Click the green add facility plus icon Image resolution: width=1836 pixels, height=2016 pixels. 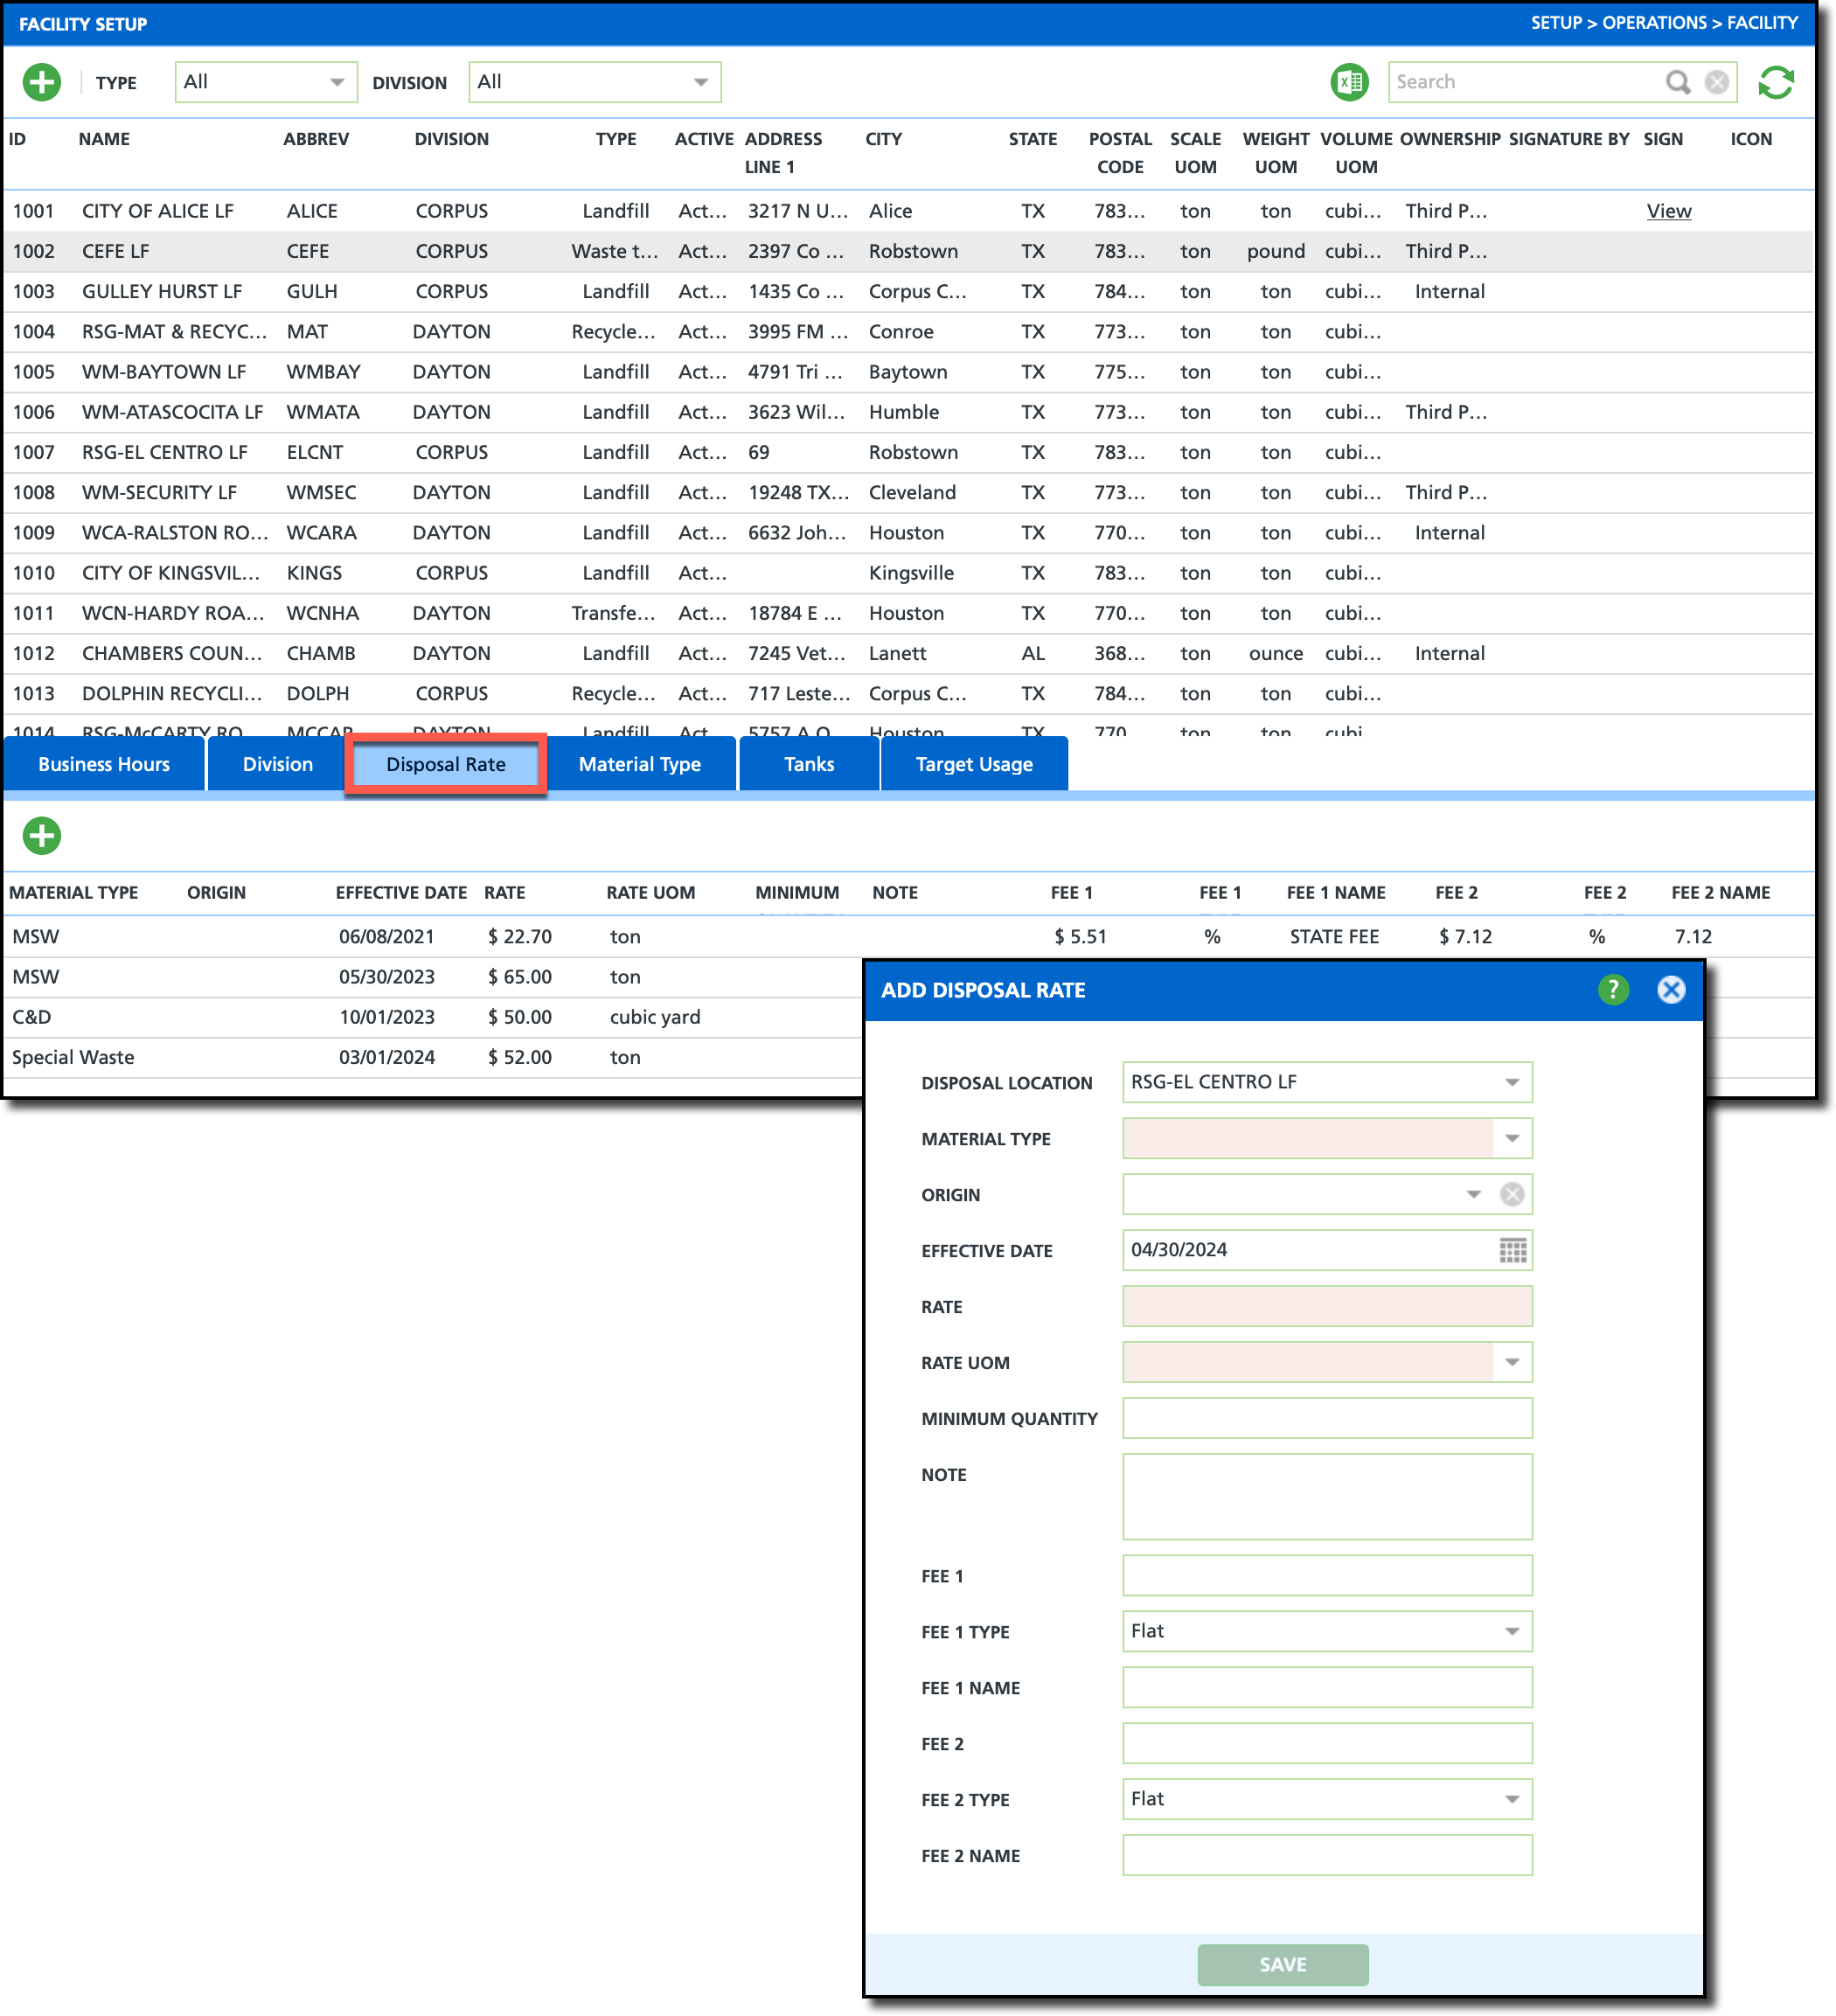(x=41, y=82)
